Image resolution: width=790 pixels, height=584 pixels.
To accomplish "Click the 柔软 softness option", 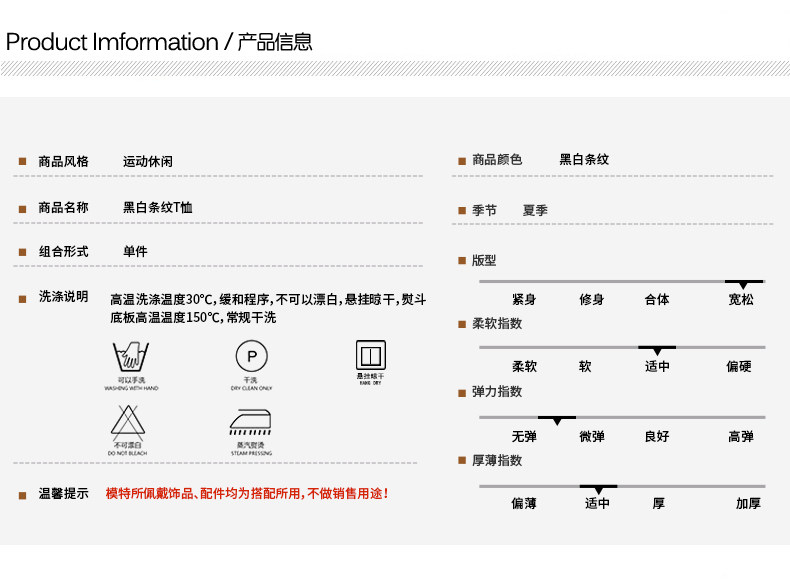I will click(x=524, y=366).
